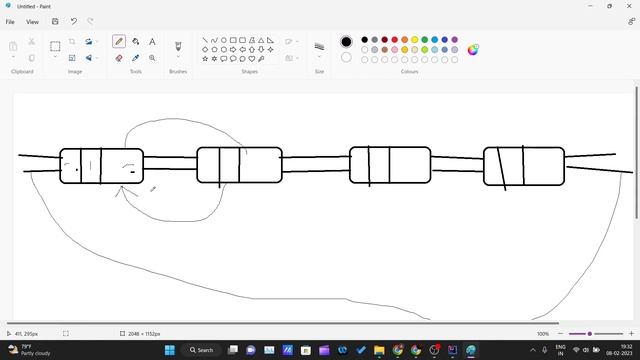Choose the Fill bucket tool
Image resolution: width=640 pixels, height=360 pixels.
click(x=136, y=41)
